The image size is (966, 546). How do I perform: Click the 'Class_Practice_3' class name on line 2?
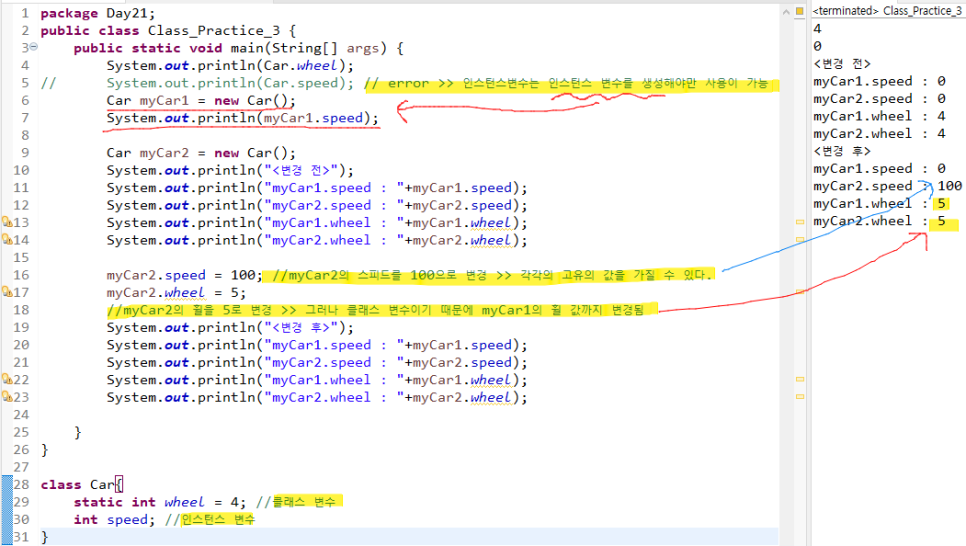coord(214,30)
